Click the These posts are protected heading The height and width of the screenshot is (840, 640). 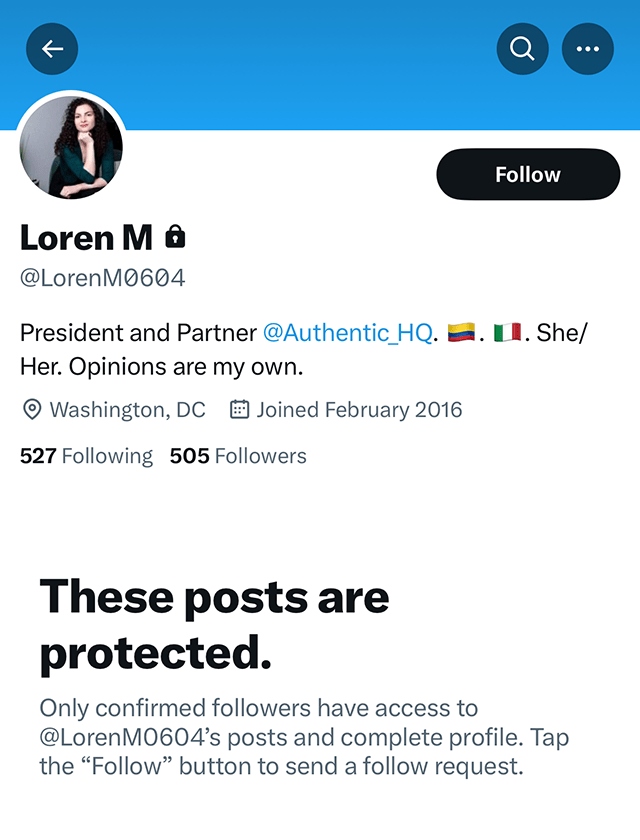tap(213, 624)
